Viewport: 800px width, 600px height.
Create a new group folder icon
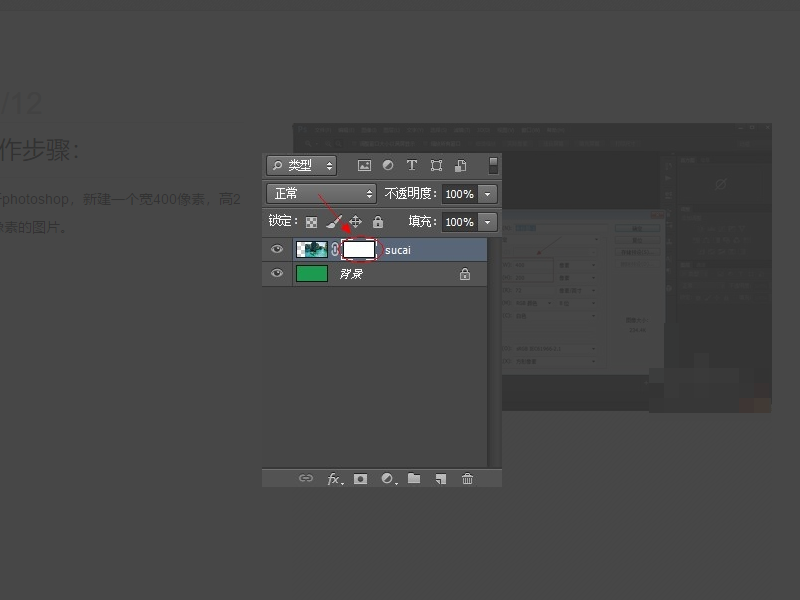click(x=414, y=478)
